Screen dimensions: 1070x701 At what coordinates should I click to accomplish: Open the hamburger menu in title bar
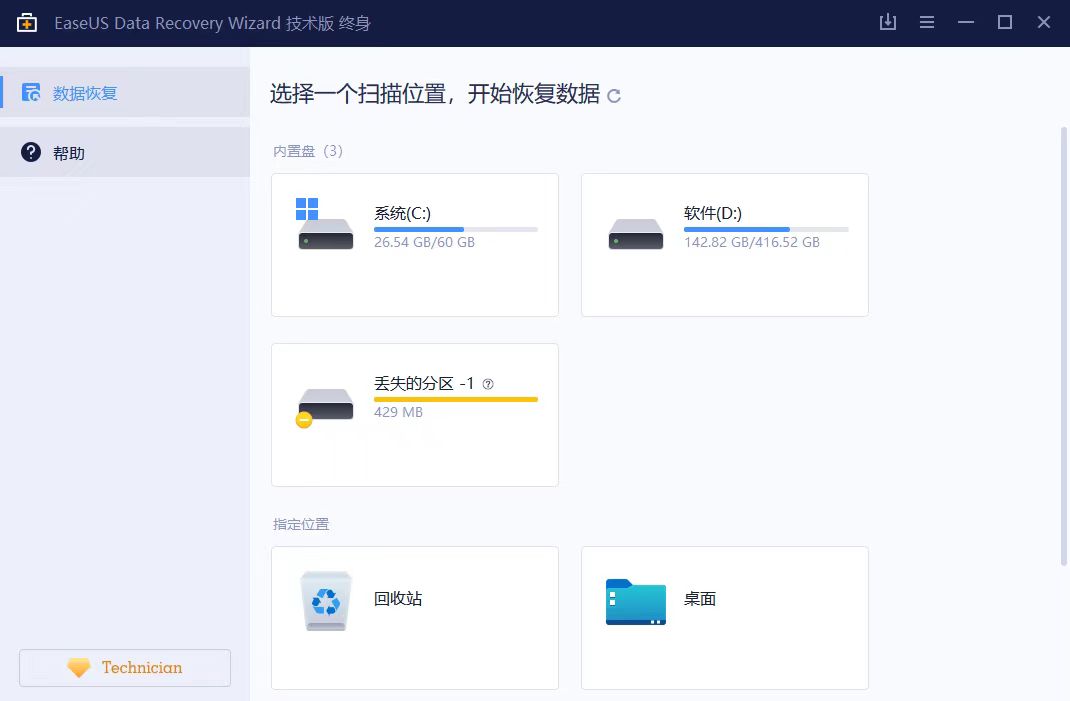(927, 22)
